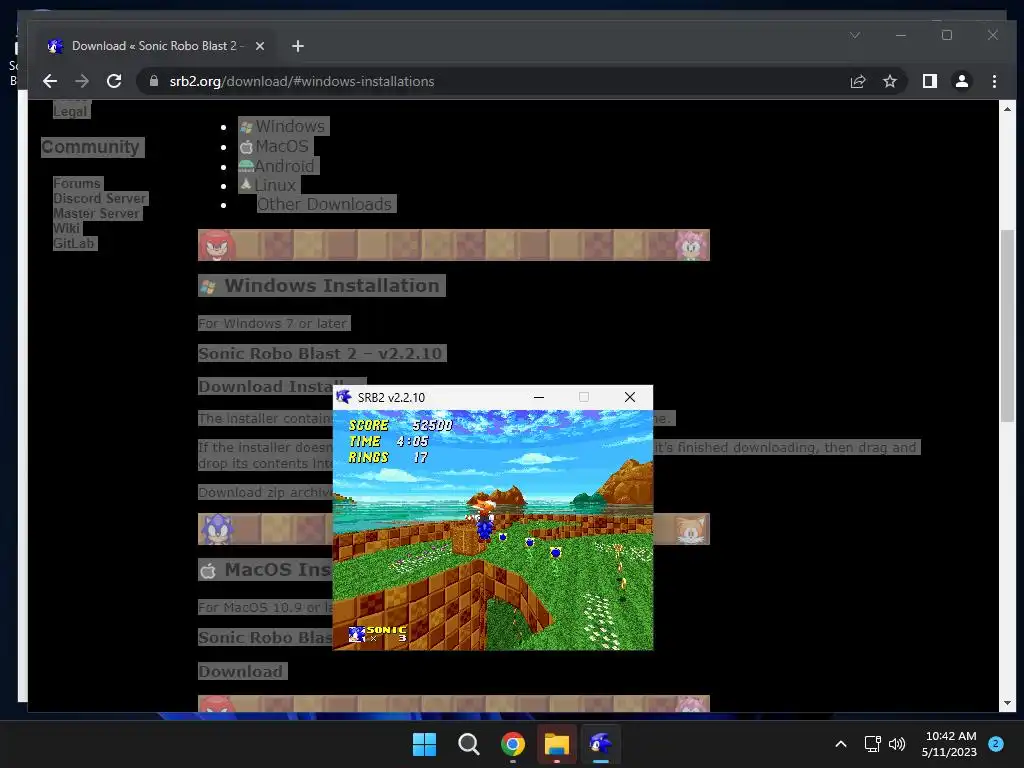Open the GitLab link in sidebar

[74, 244]
